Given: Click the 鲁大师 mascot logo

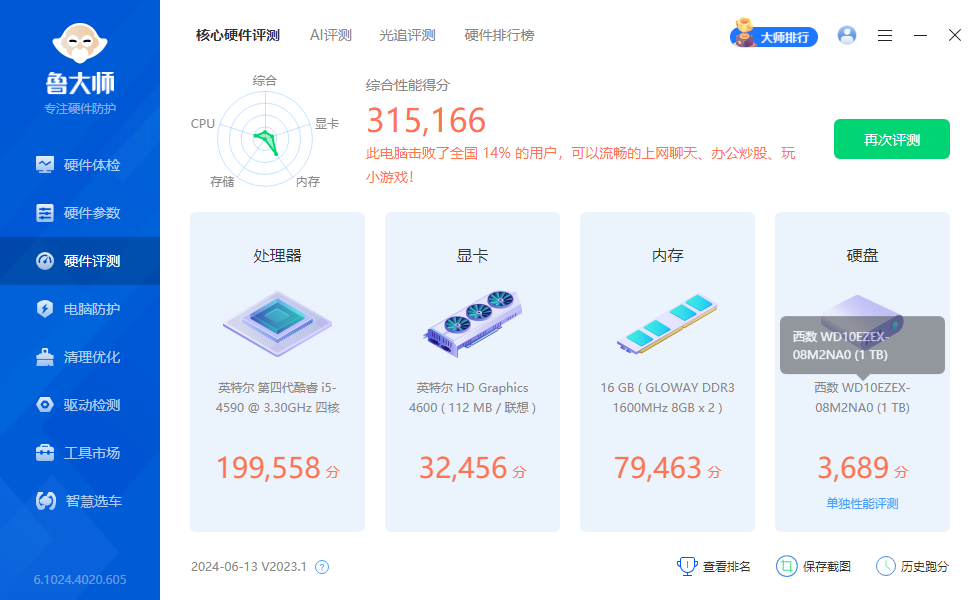Looking at the screenshot, I should pyautogui.click(x=80, y=43).
